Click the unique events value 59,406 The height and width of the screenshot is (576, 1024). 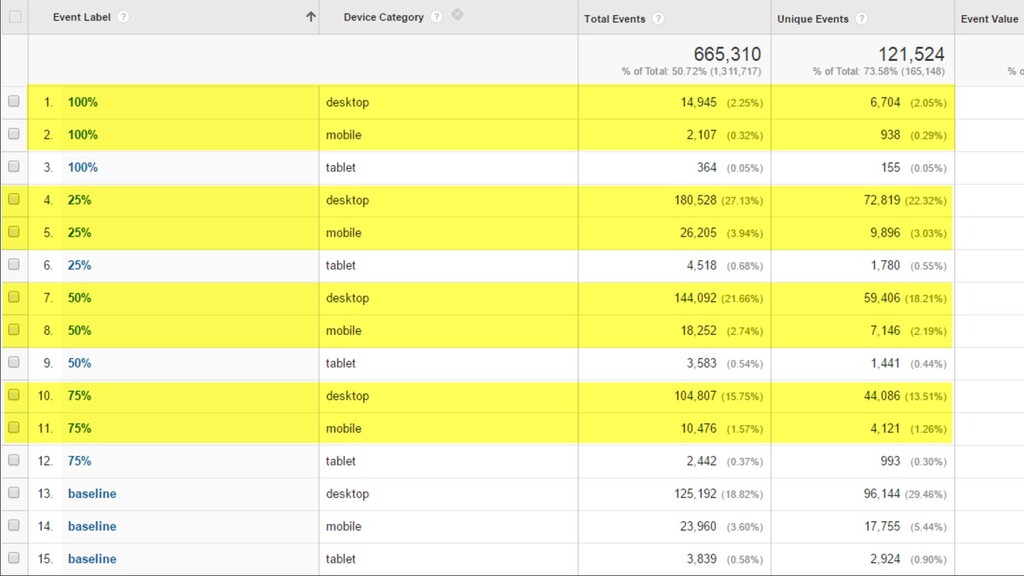[x=882, y=298]
